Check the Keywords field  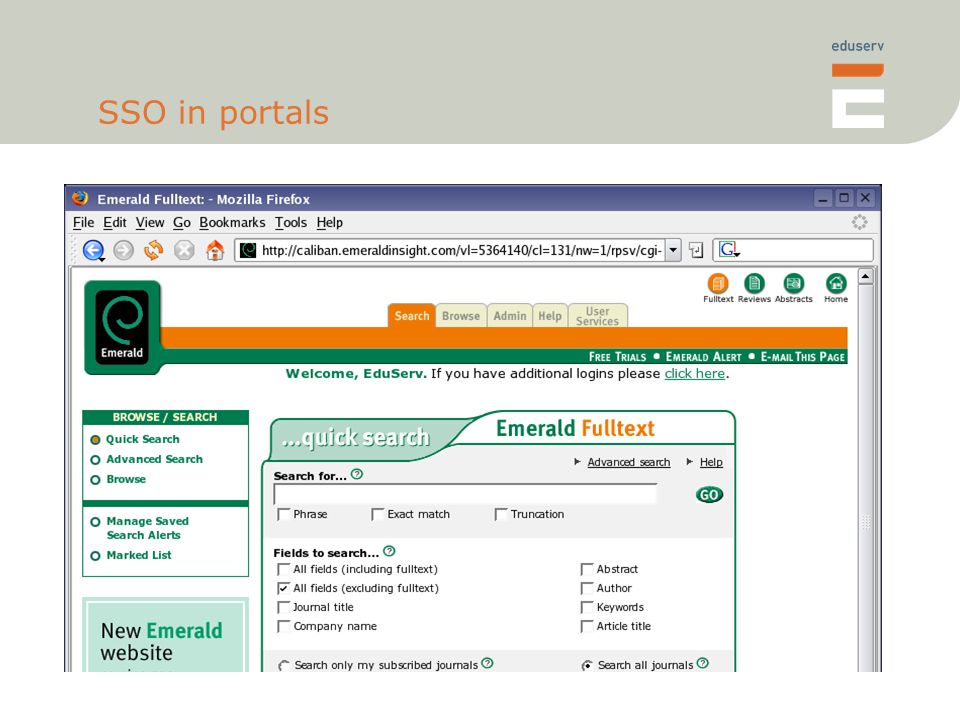pyautogui.click(x=587, y=607)
